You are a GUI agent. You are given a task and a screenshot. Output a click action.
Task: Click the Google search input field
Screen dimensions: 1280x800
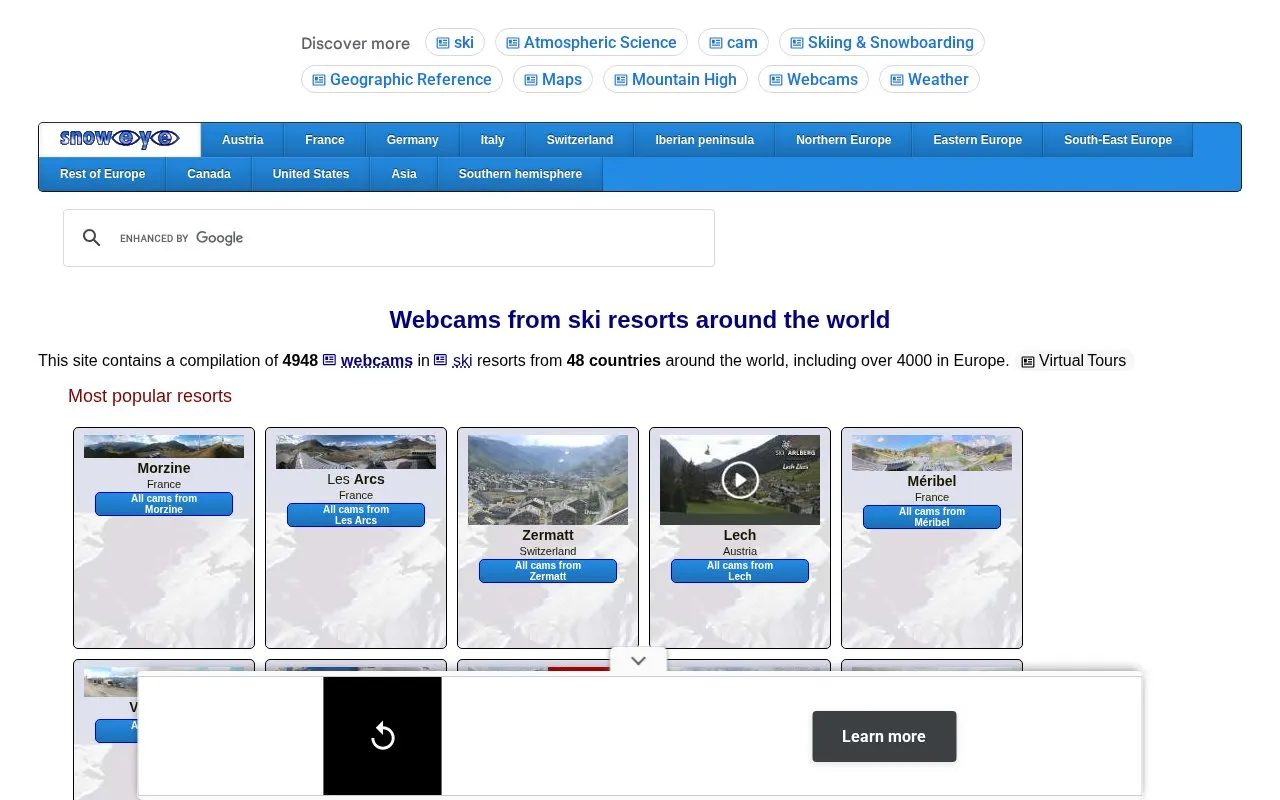click(410, 238)
